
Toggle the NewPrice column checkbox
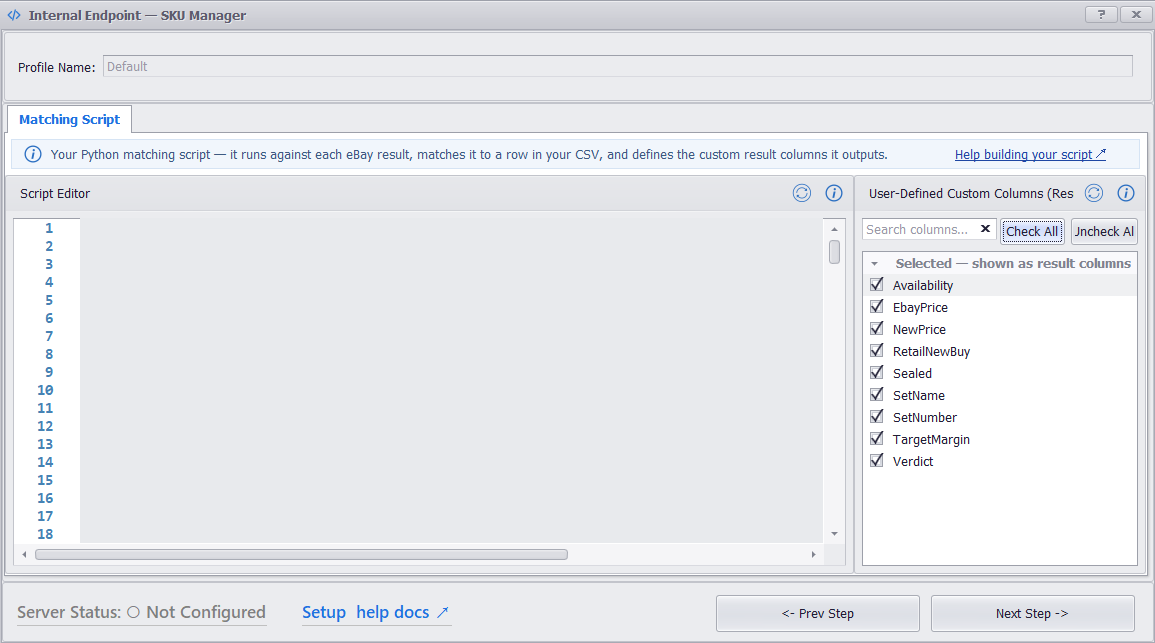(x=877, y=328)
